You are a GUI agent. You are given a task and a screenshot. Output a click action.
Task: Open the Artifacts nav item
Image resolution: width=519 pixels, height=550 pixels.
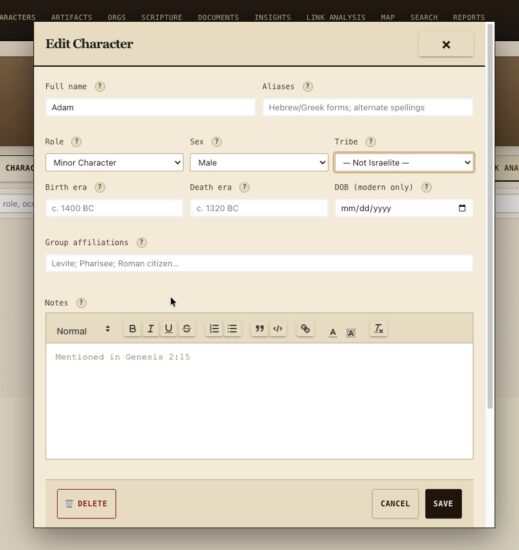coord(72,18)
